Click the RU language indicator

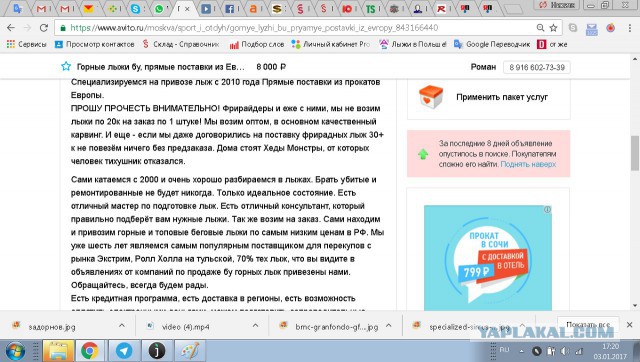(504, 350)
